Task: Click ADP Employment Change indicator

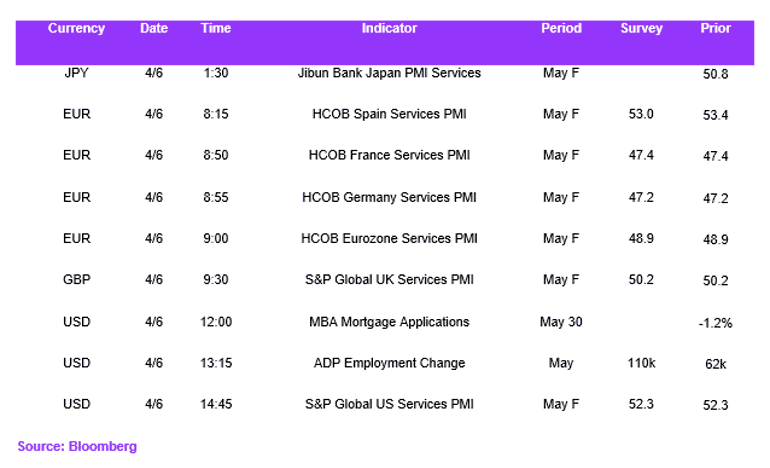Action: [389, 363]
